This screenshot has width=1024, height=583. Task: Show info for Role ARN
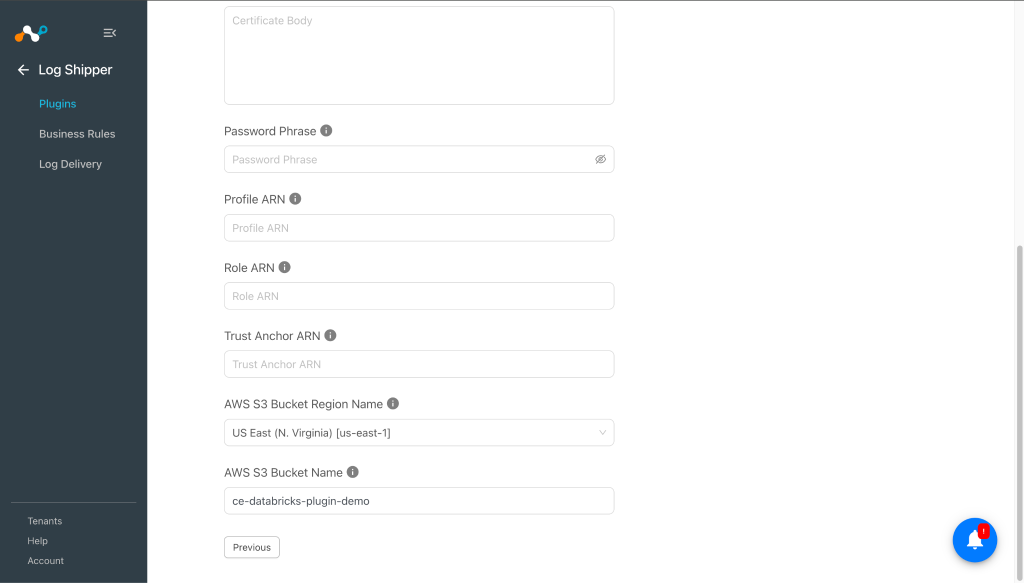(x=284, y=267)
